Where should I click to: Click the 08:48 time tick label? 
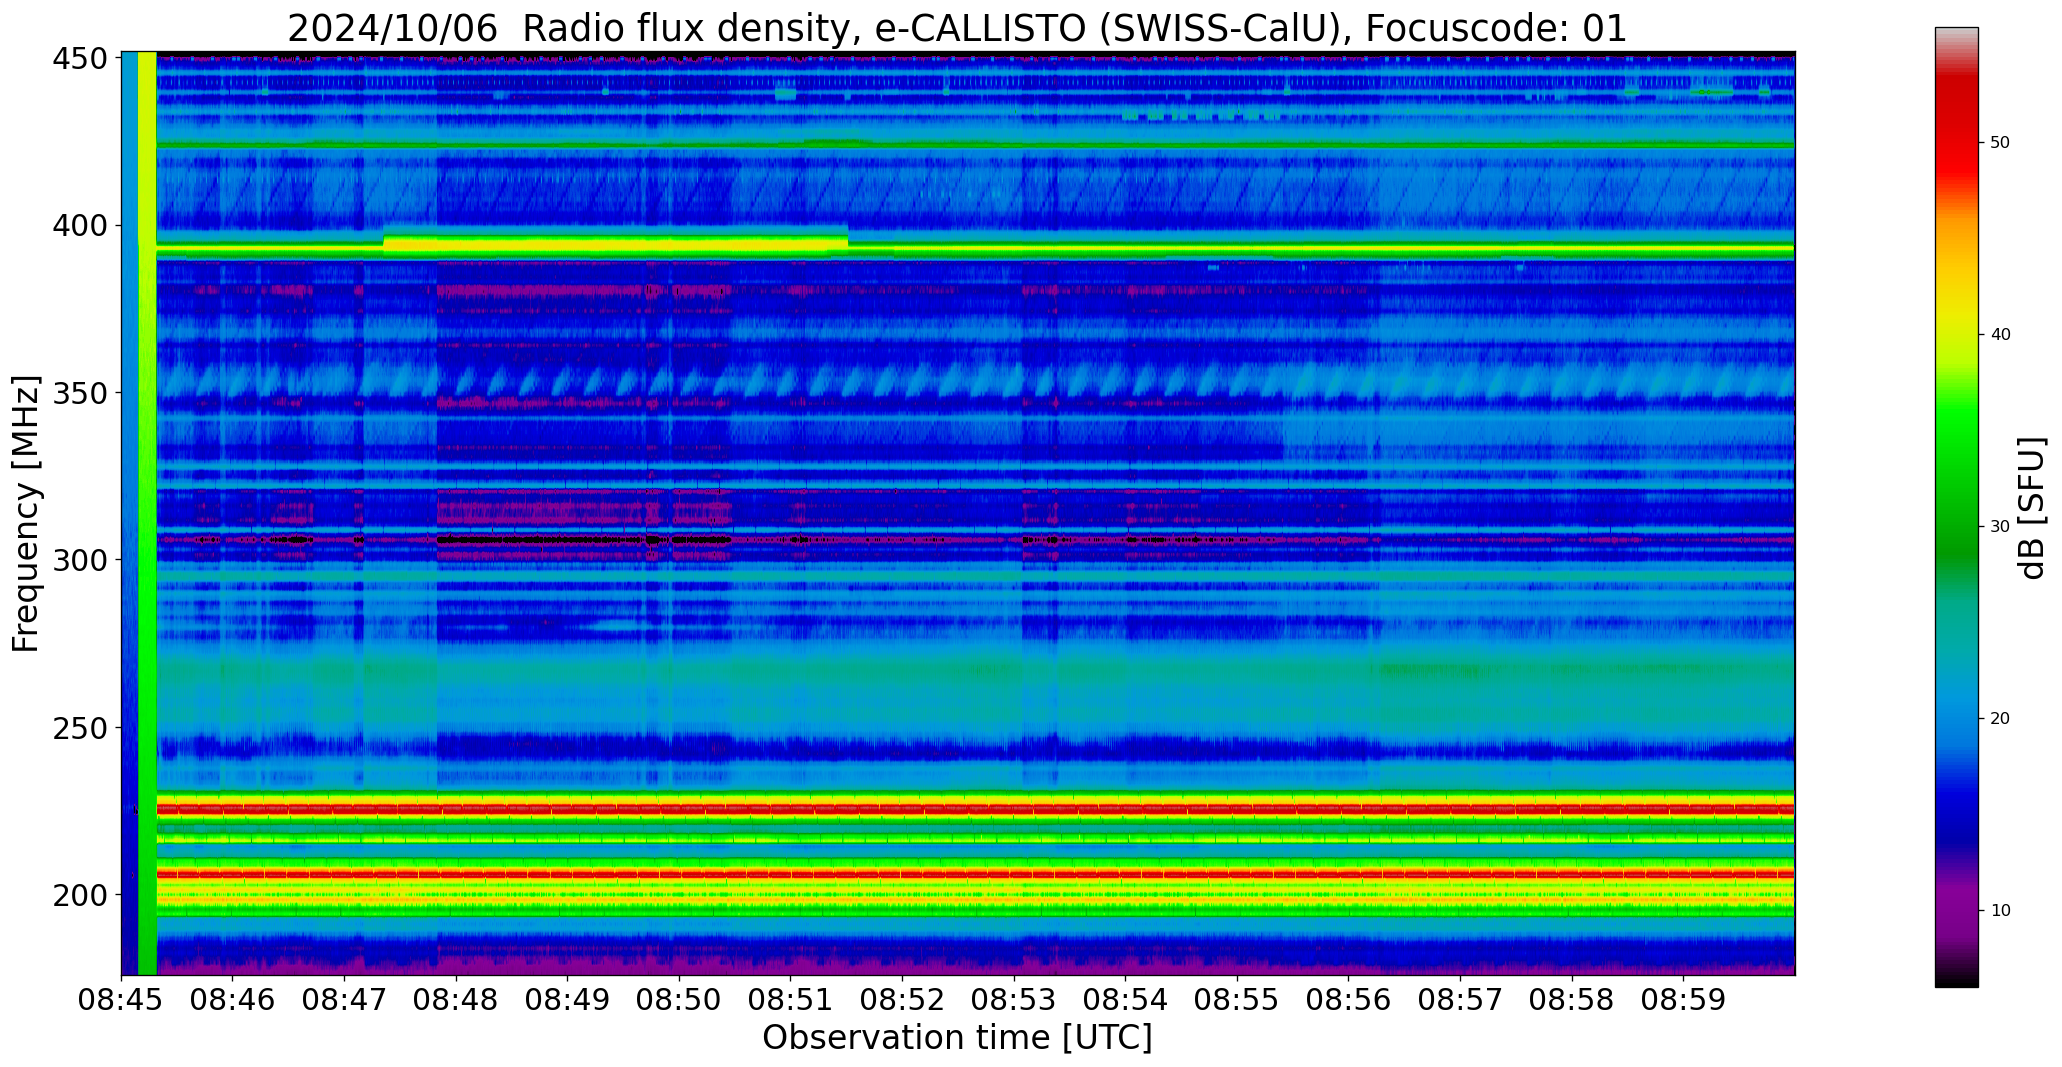456,1000
